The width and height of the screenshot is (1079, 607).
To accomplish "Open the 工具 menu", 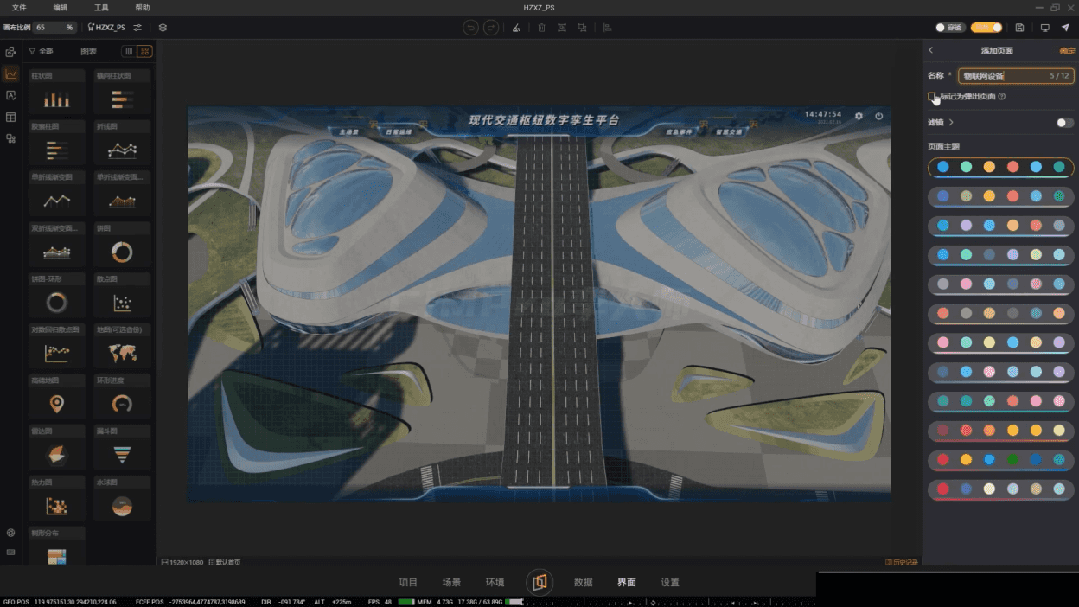I will click(x=101, y=7).
